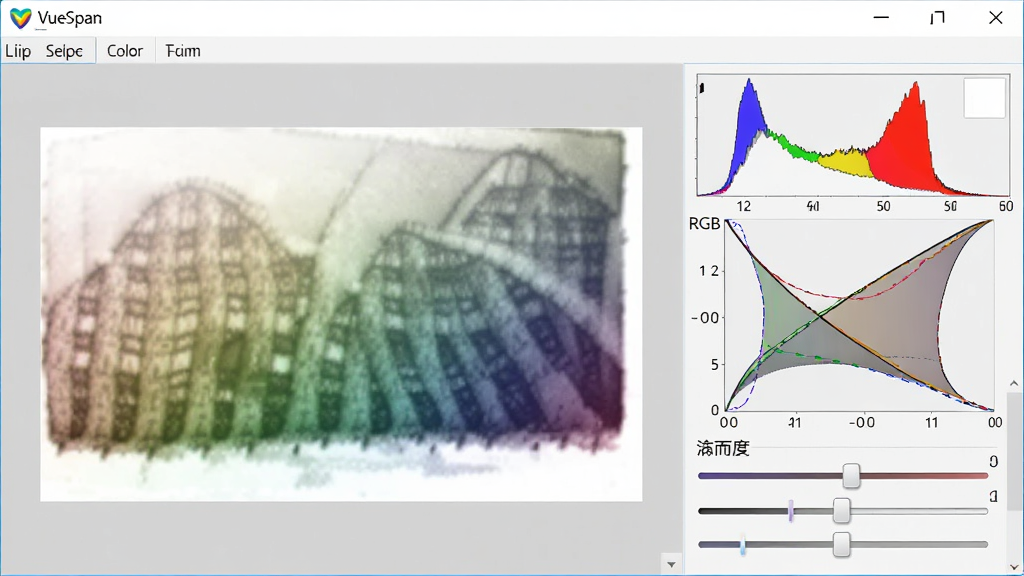
Task: Minimize the VueSpan window
Action: (x=881, y=18)
